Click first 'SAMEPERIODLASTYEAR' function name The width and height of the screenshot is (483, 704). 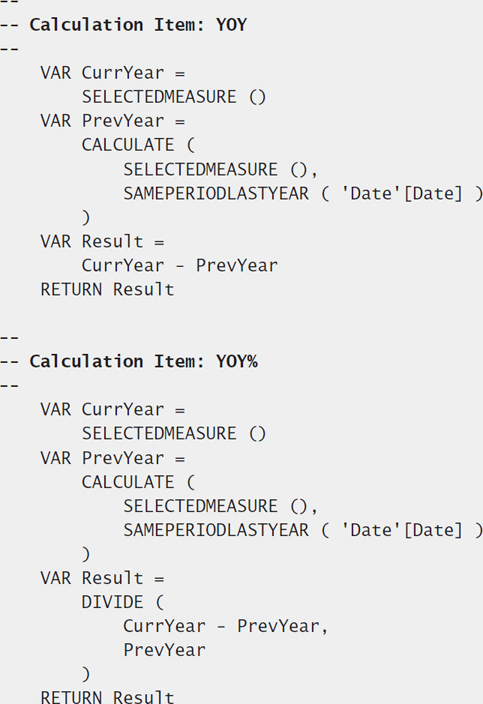click(x=216, y=194)
